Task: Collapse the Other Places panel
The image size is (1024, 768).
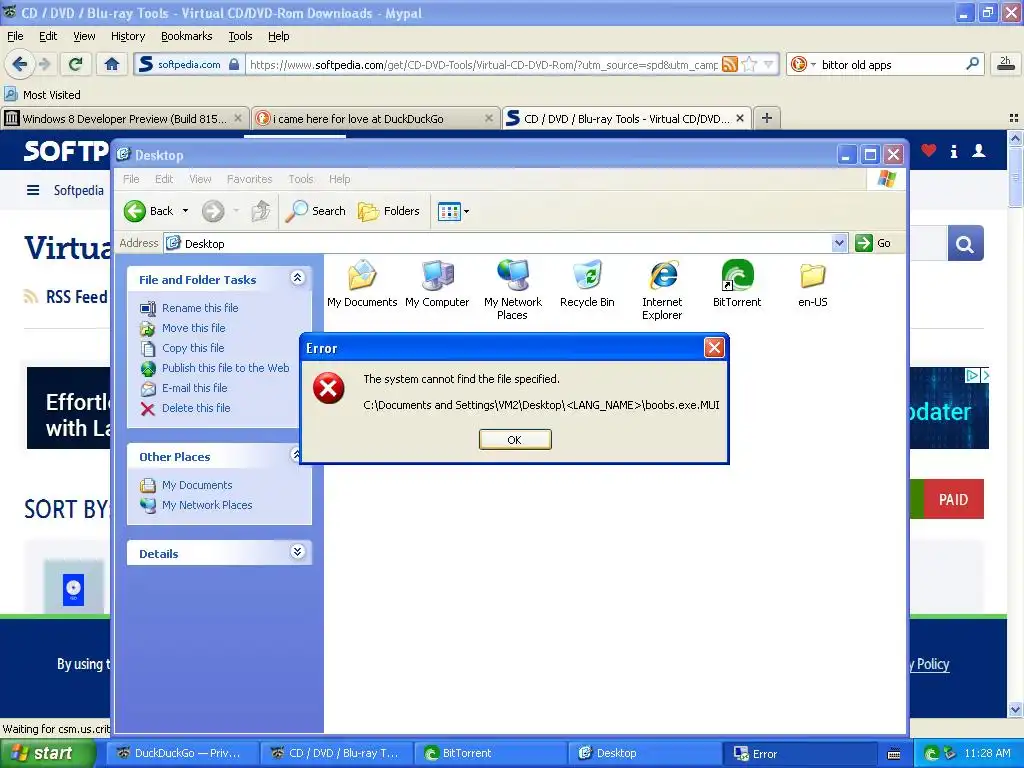Action: (x=297, y=455)
